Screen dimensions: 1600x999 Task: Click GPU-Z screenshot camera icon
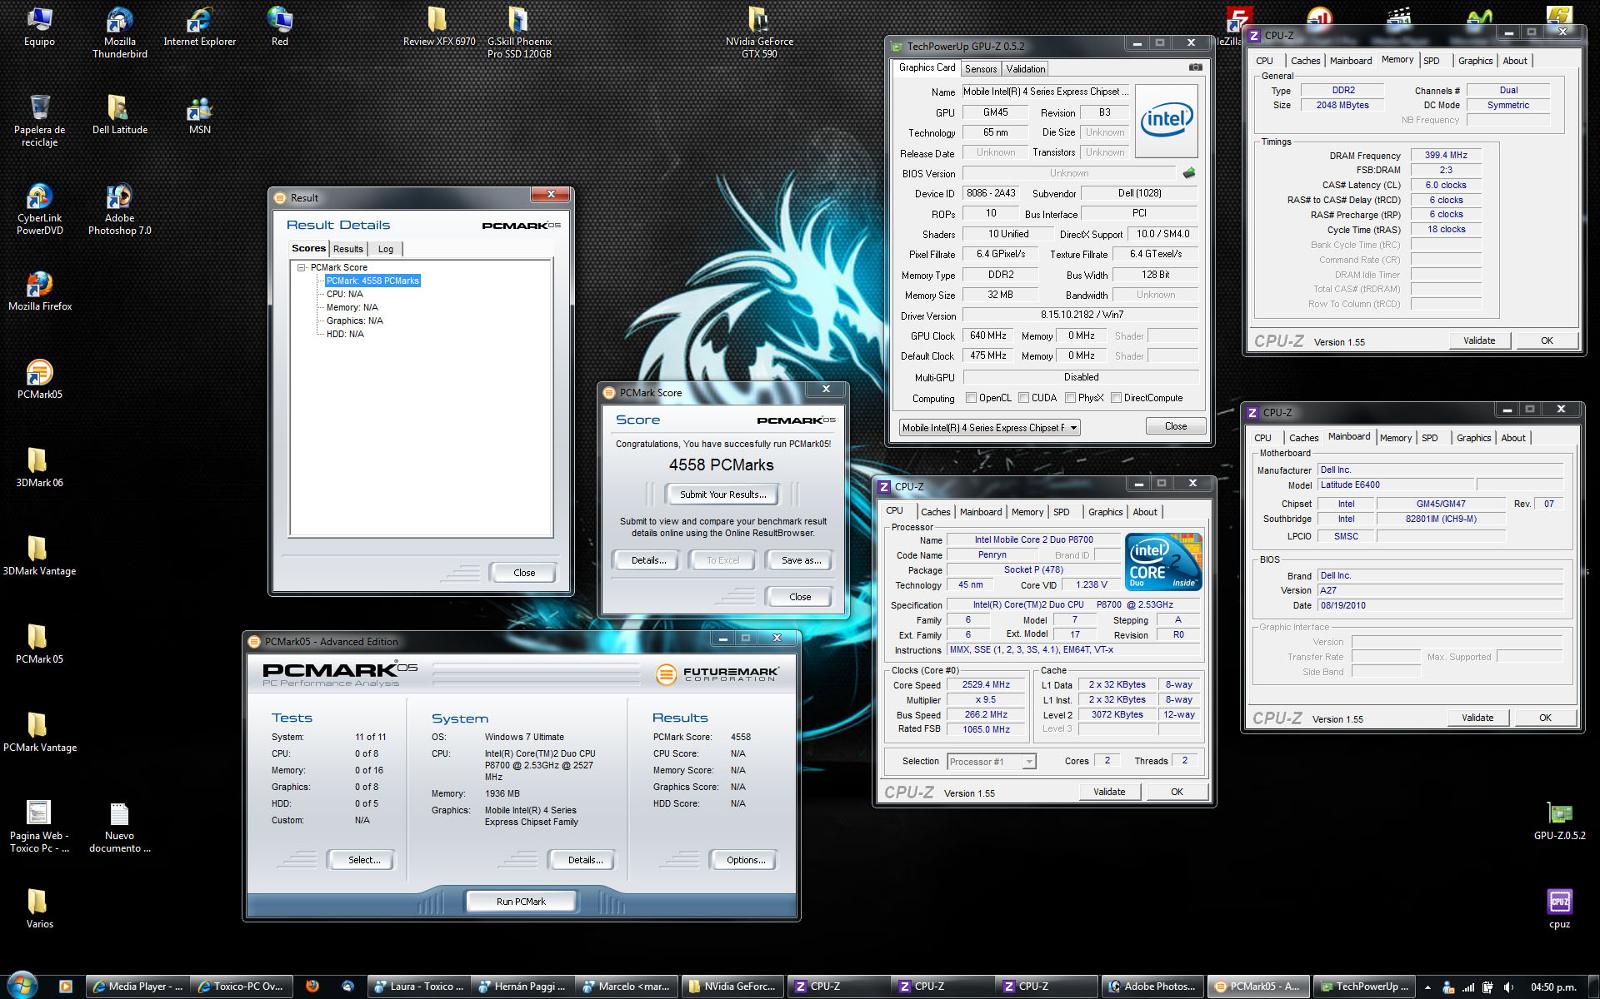click(x=1195, y=67)
